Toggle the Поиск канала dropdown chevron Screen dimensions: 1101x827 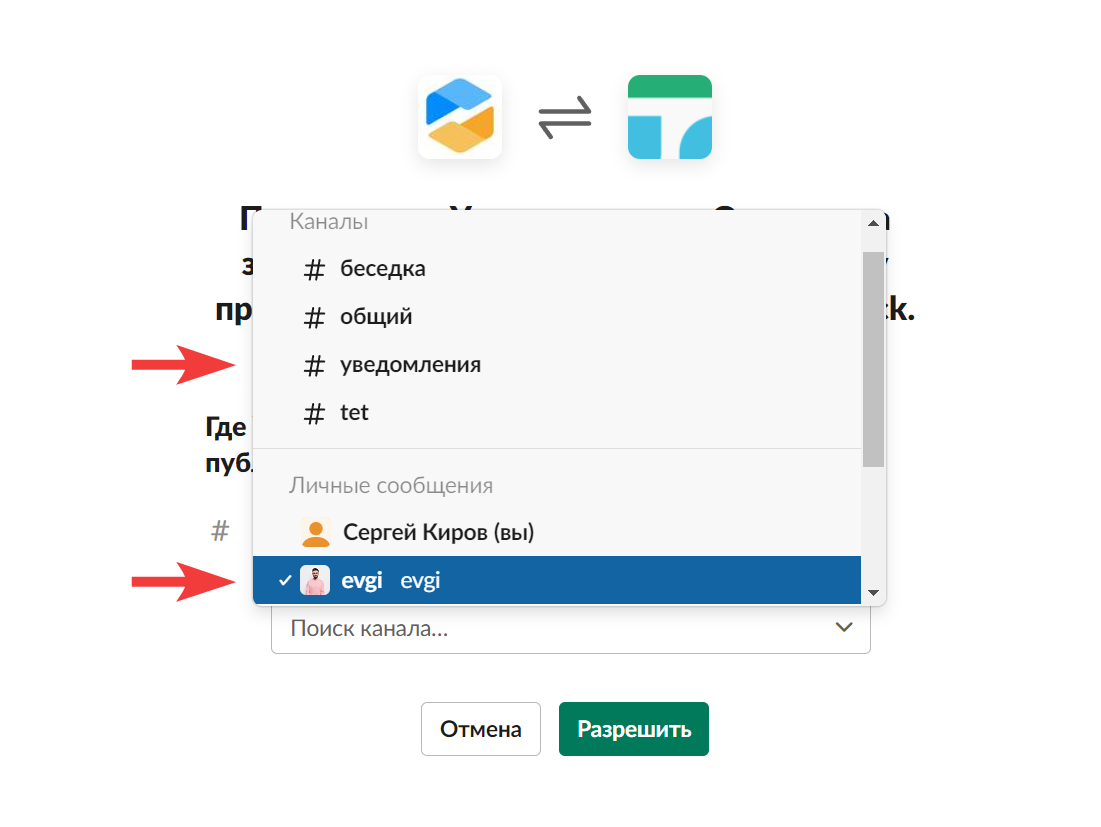click(x=844, y=627)
